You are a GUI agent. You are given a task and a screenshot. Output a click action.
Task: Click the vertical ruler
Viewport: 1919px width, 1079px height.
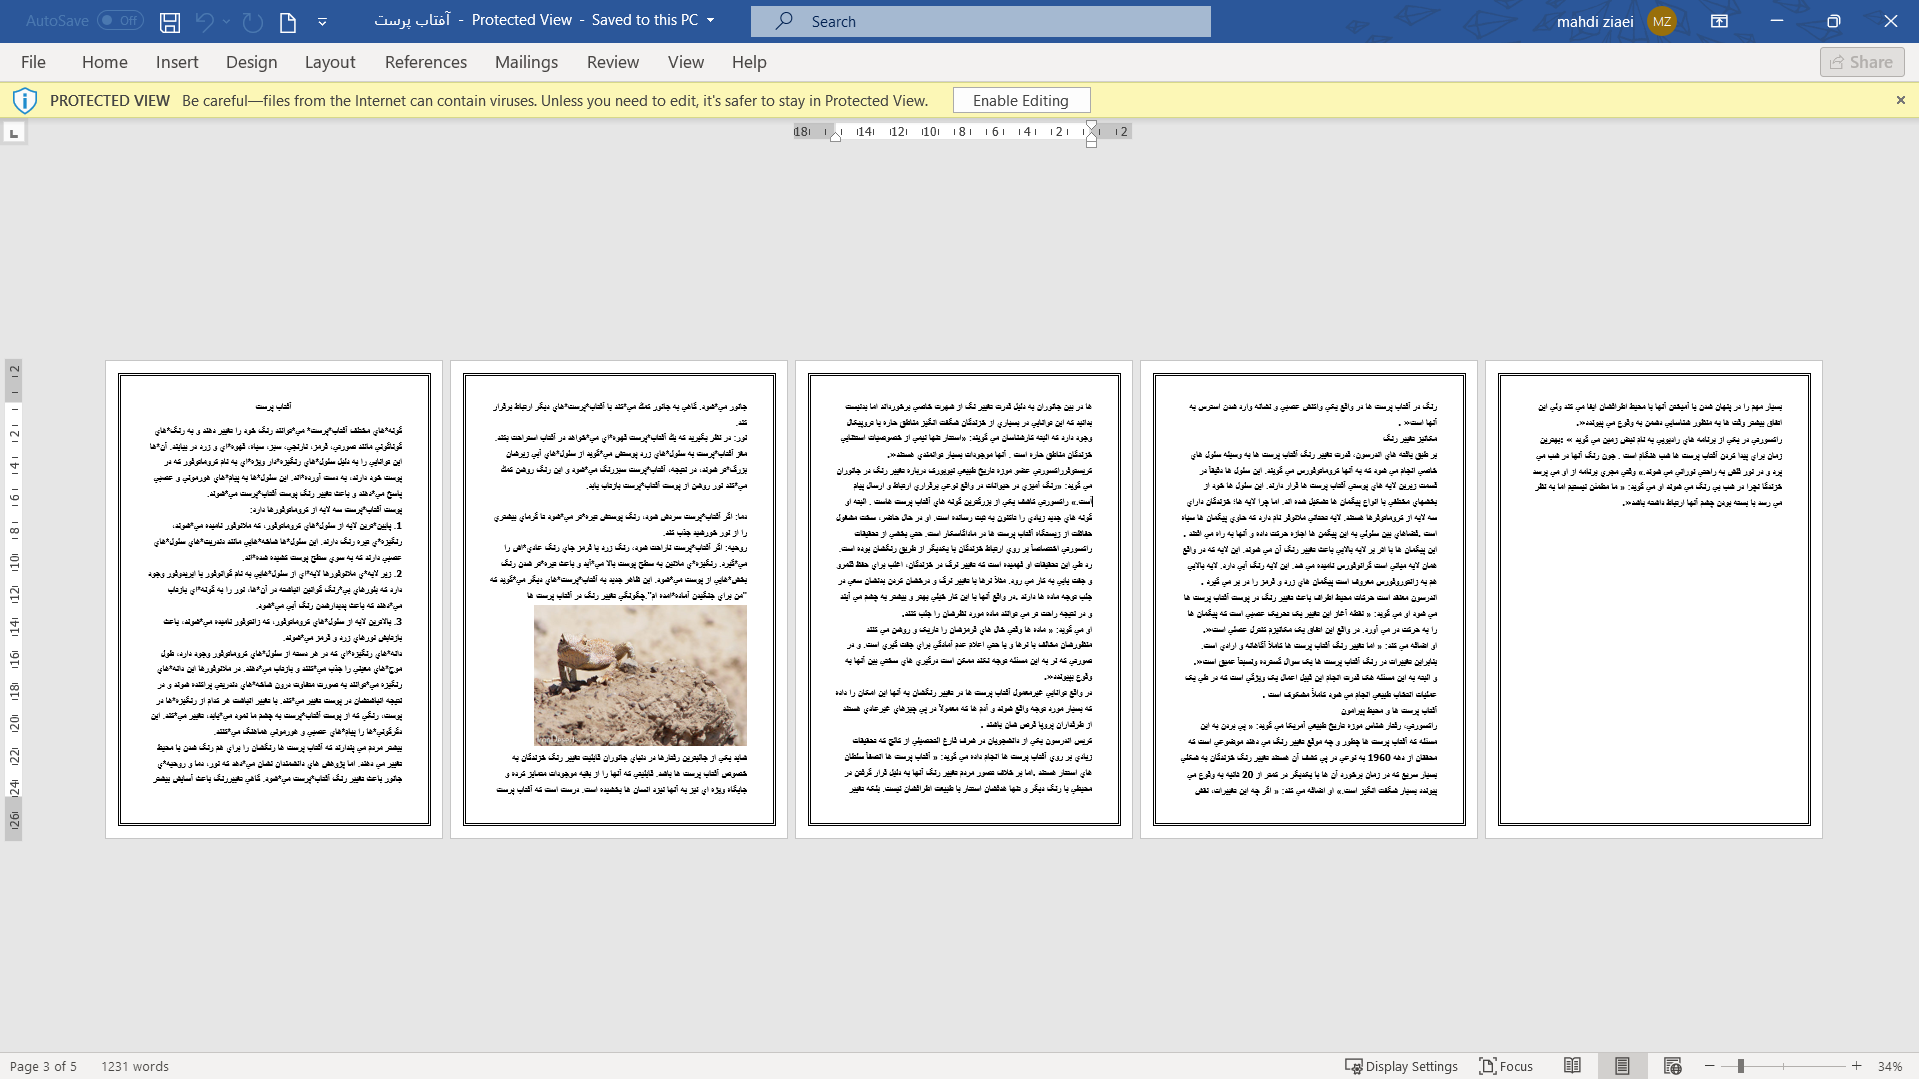[x=14, y=599]
